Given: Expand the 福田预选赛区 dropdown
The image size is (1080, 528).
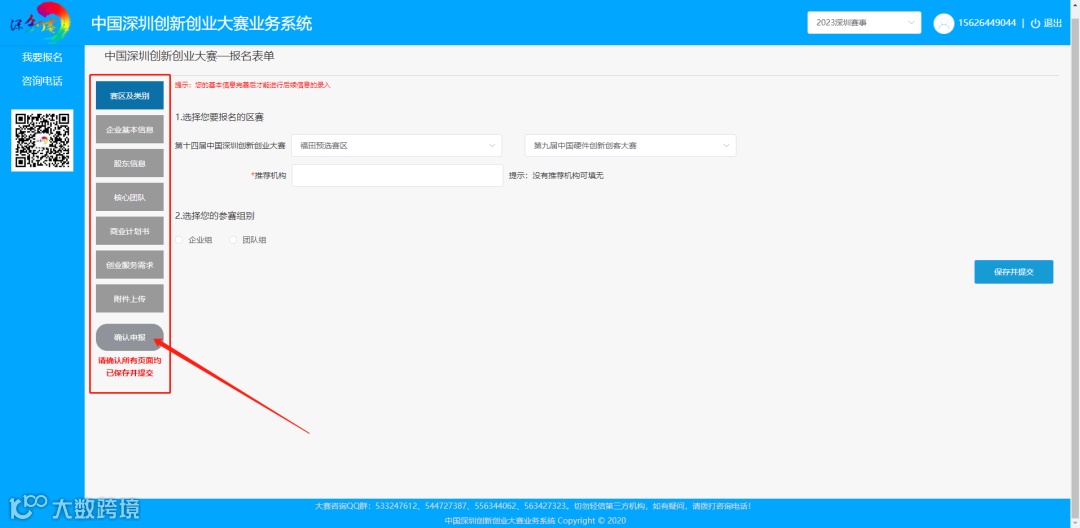Looking at the screenshot, I should click(397, 145).
